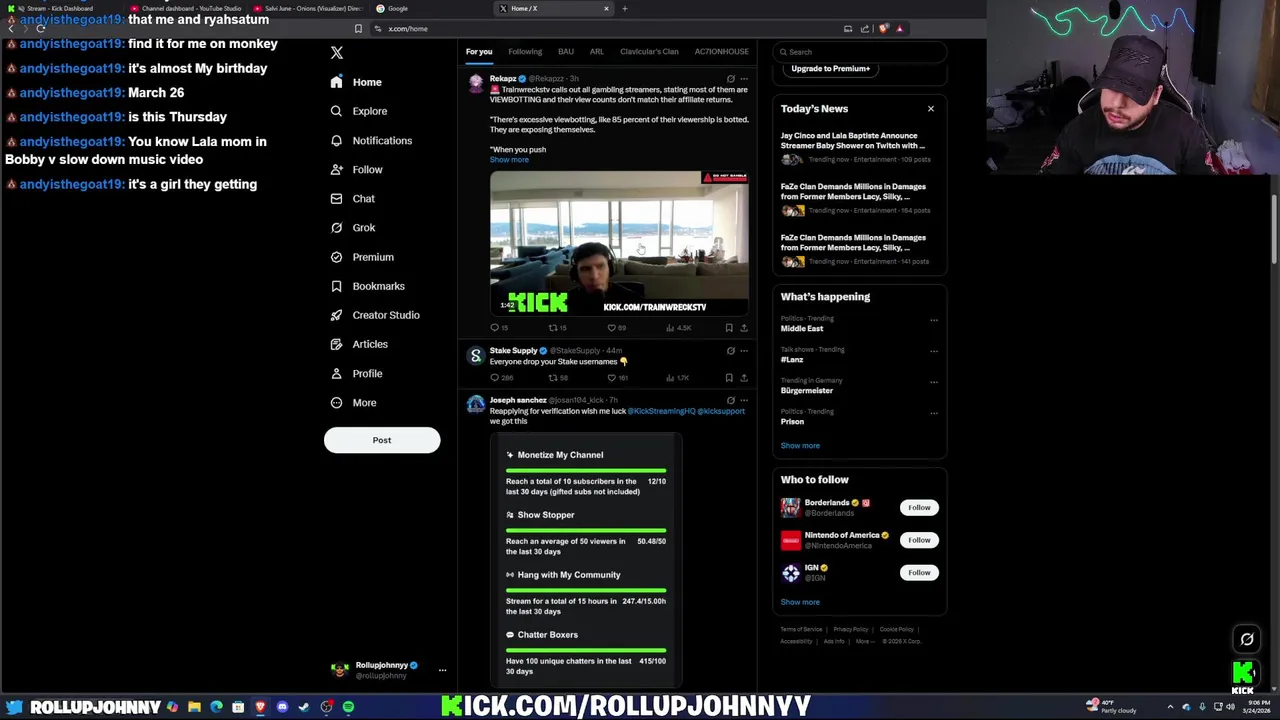Screen dimensions: 1280x720
Task: Show more trends in What's happening
Action: (x=800, y=446)
